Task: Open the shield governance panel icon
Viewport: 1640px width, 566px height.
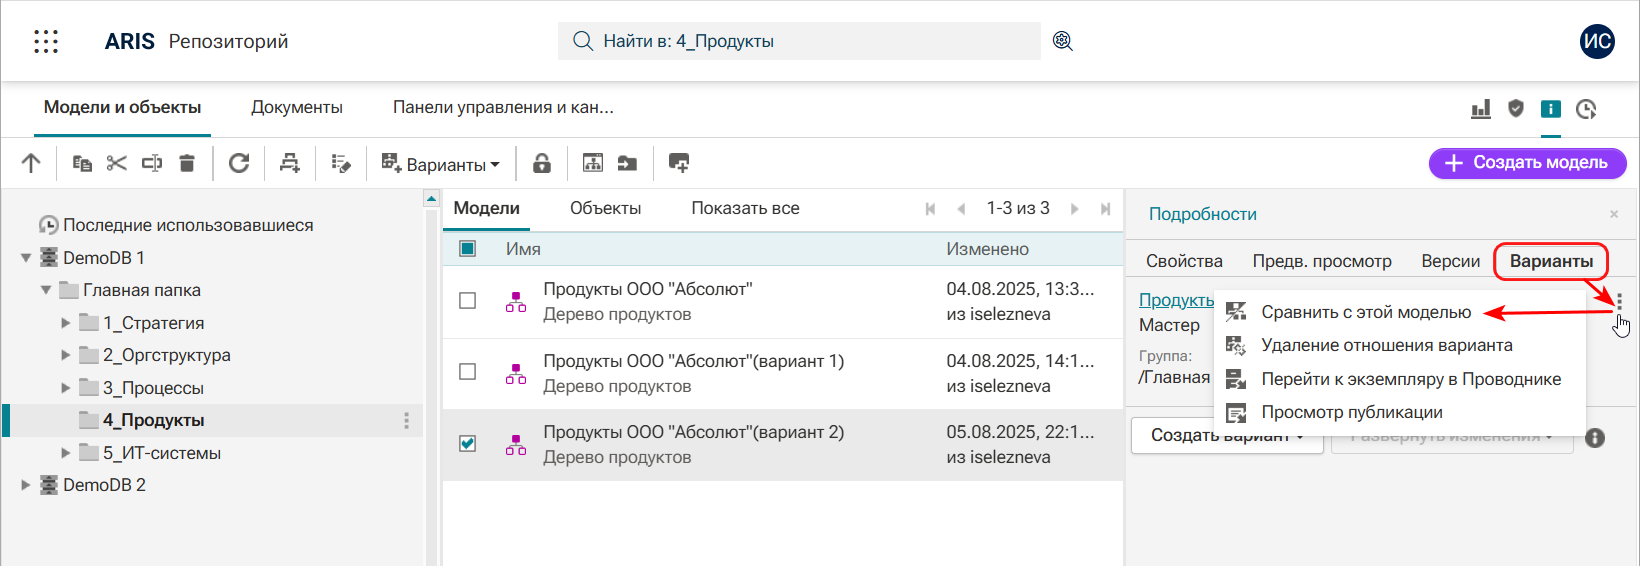Action: [1516, 108]
